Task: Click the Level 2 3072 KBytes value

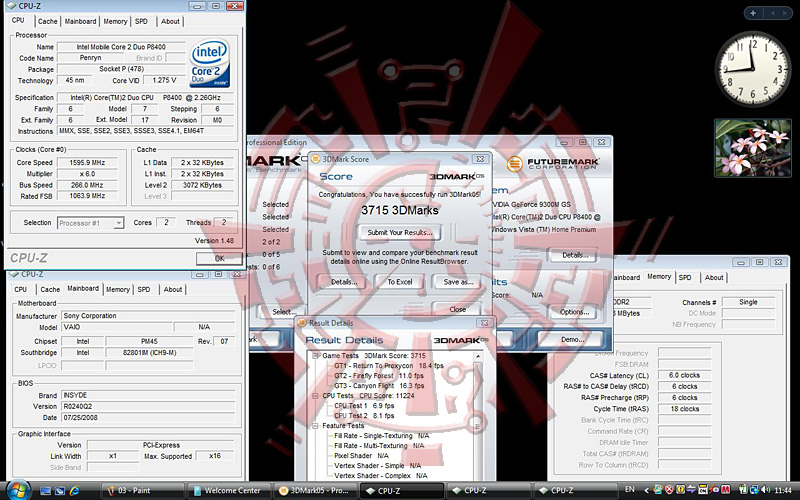Action: coord(202,185)
